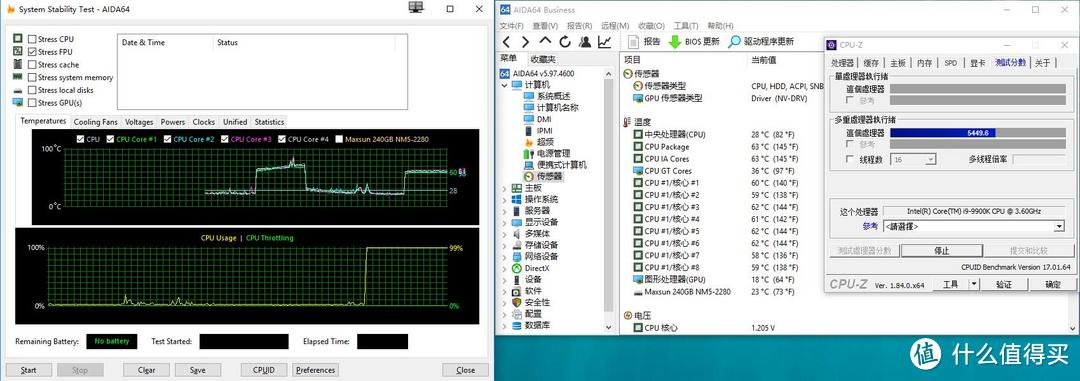This screenshot has width=1080, height=381.
Task: Switch to Statistics tab
Action: pos(269,122)
